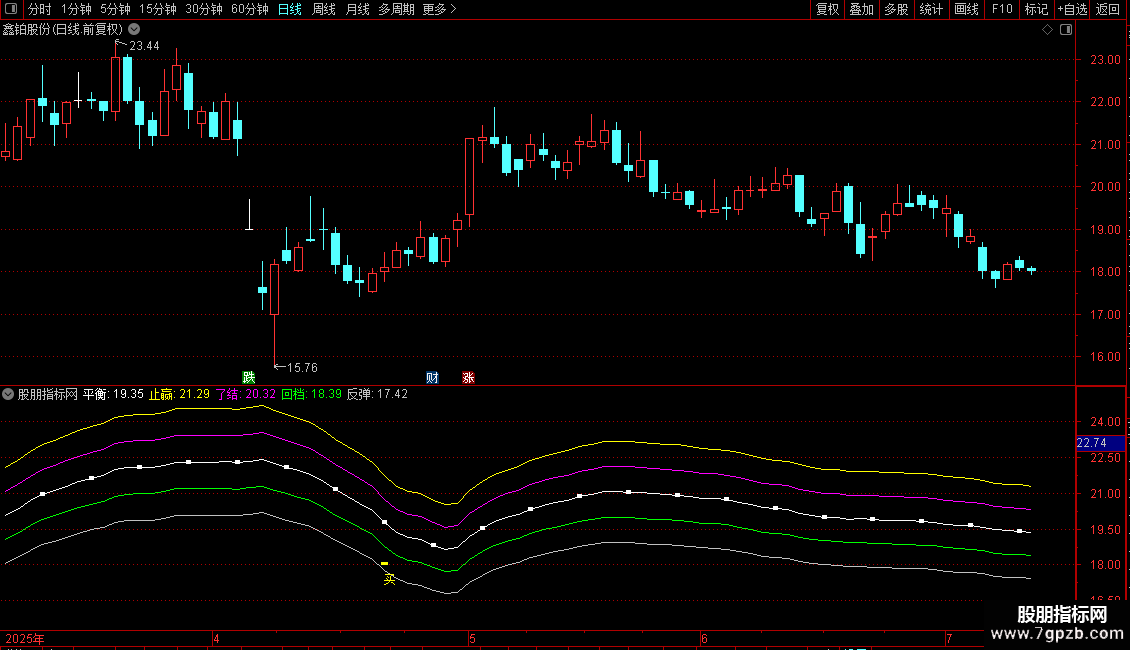Screen dimensions: 1130x650
Task: Click the 反弹: 17.42 indicator value
Action: 378,394
